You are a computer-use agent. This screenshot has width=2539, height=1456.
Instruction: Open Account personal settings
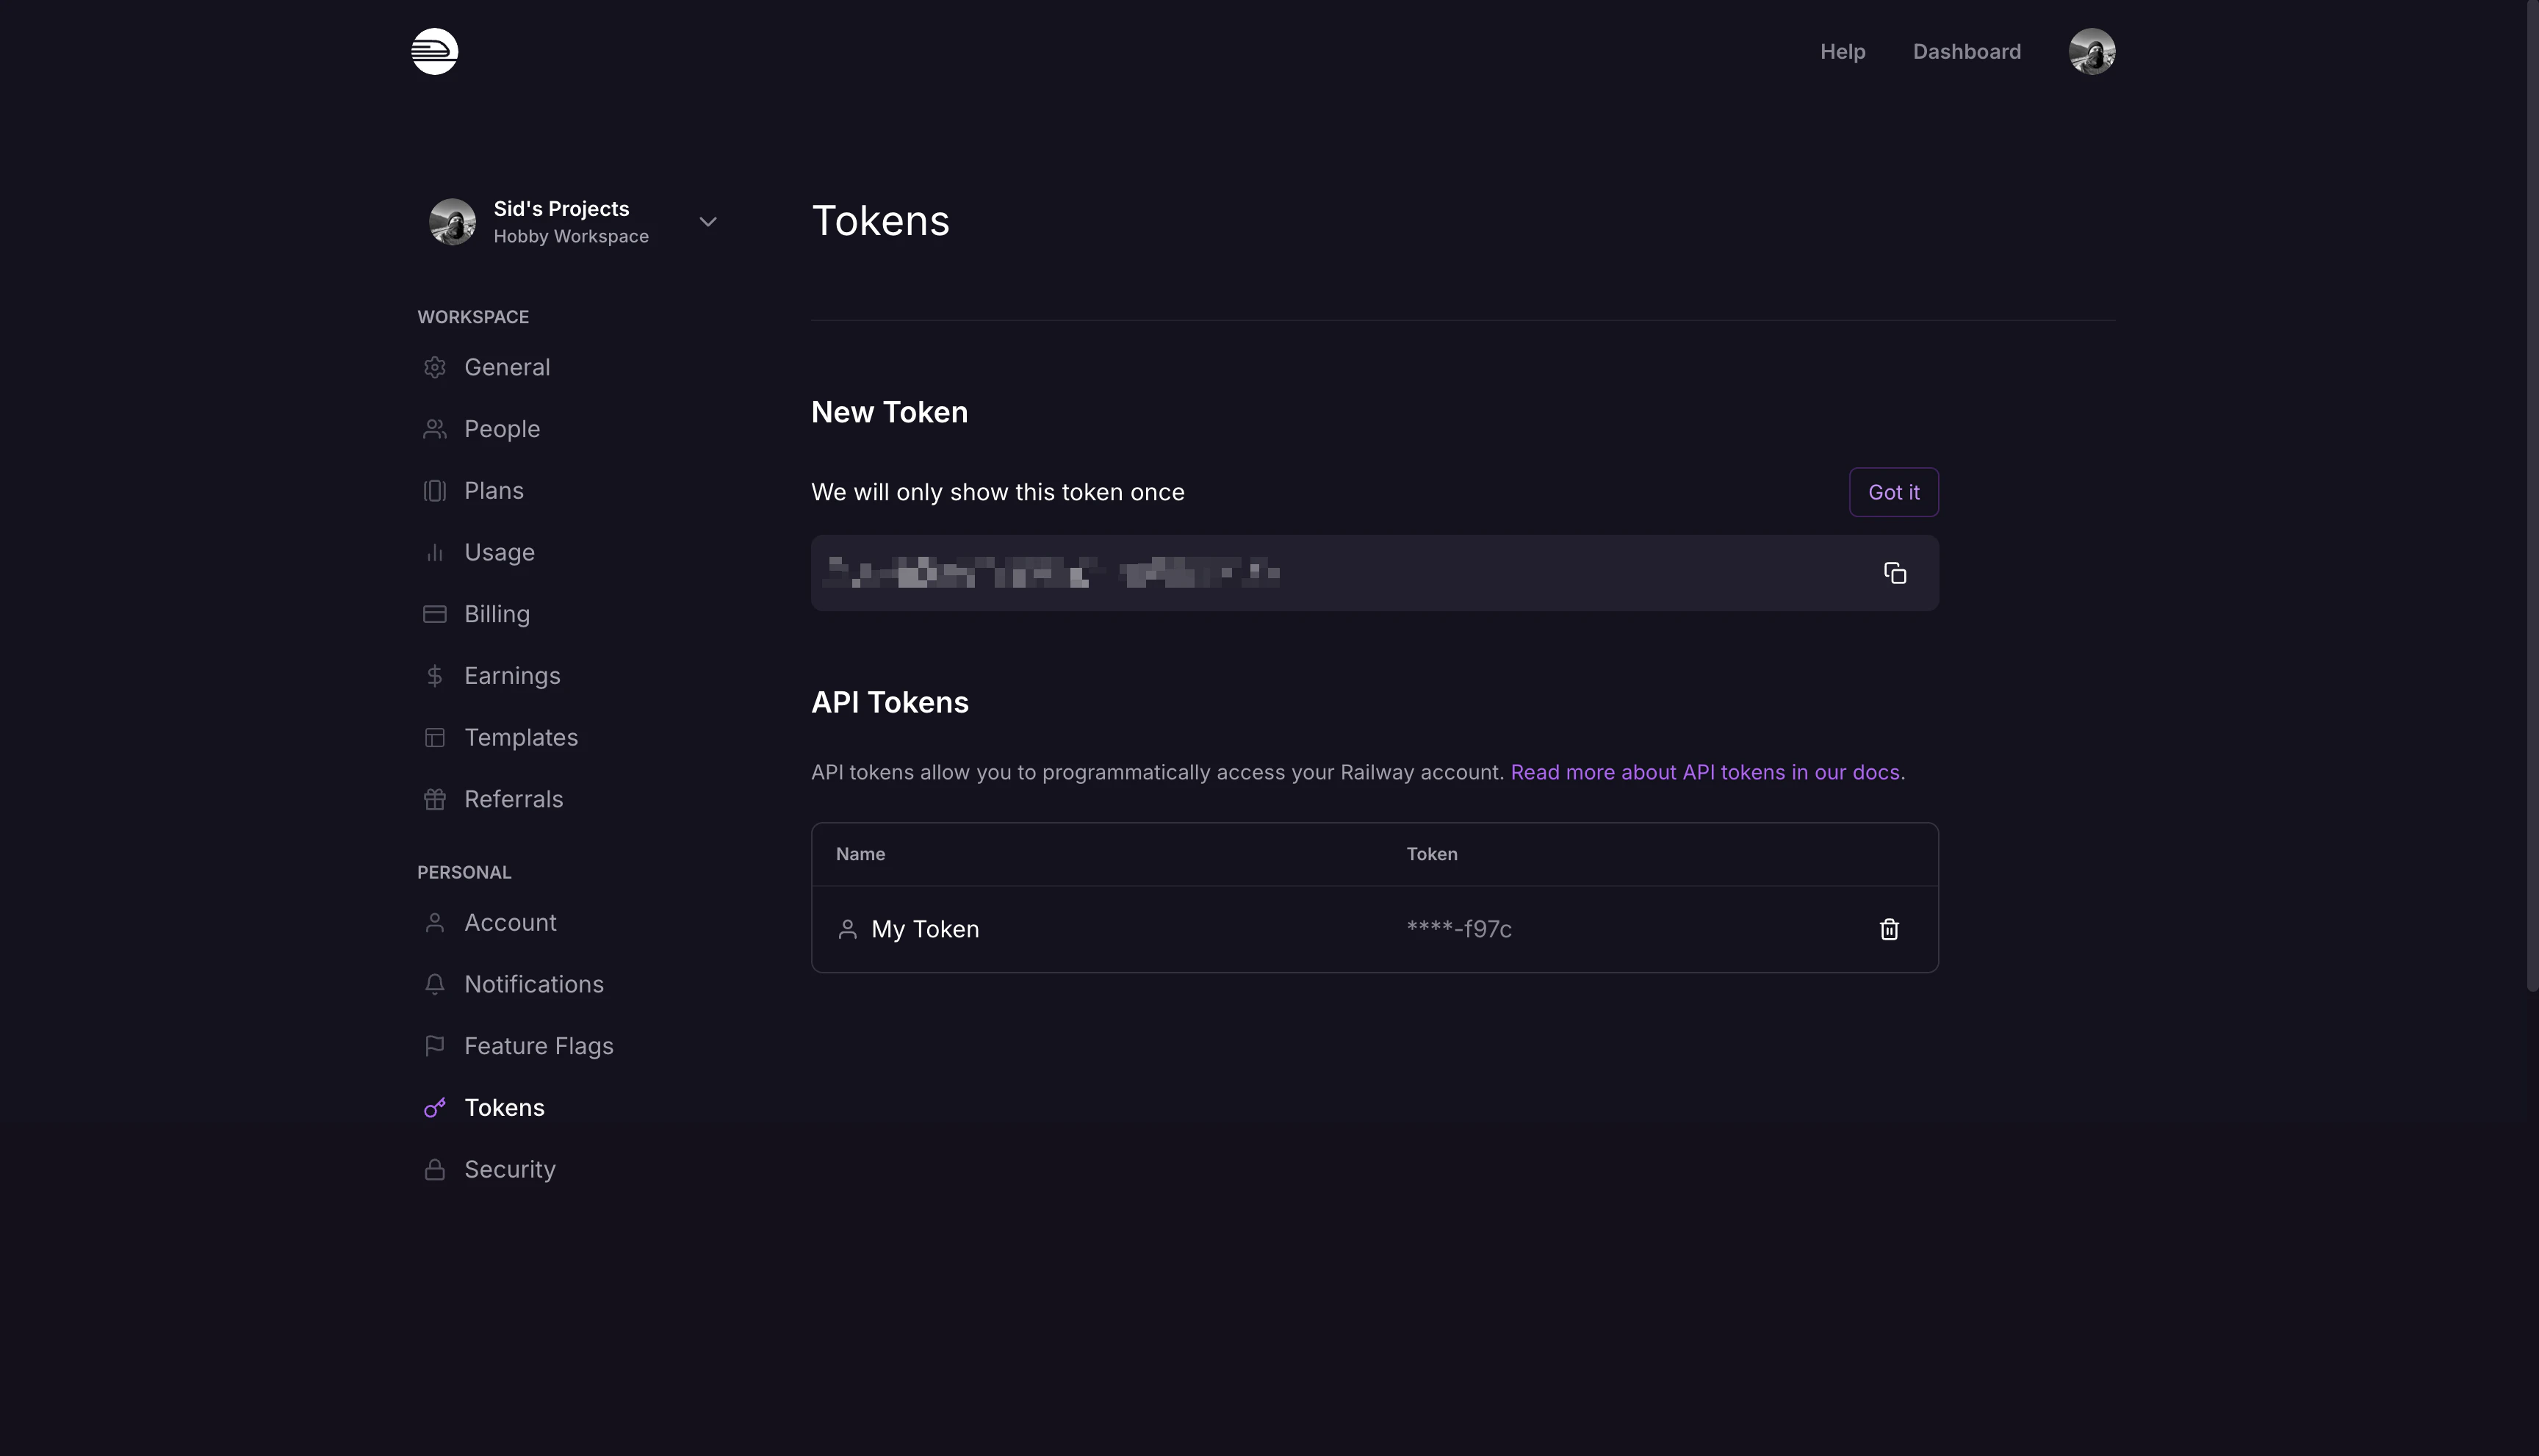coord(510,923)
